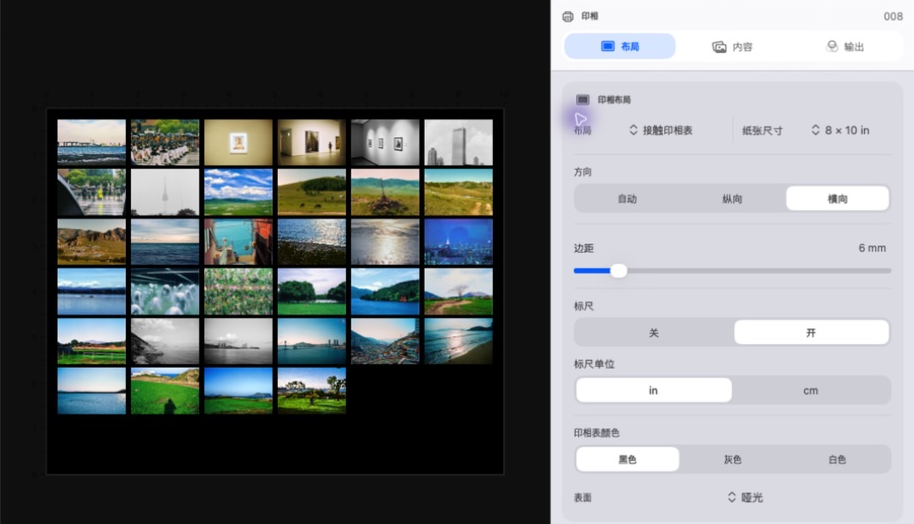Click the 边距 margin slider handle
Viewport: 914px width, 524px height.
coord(618,270)
